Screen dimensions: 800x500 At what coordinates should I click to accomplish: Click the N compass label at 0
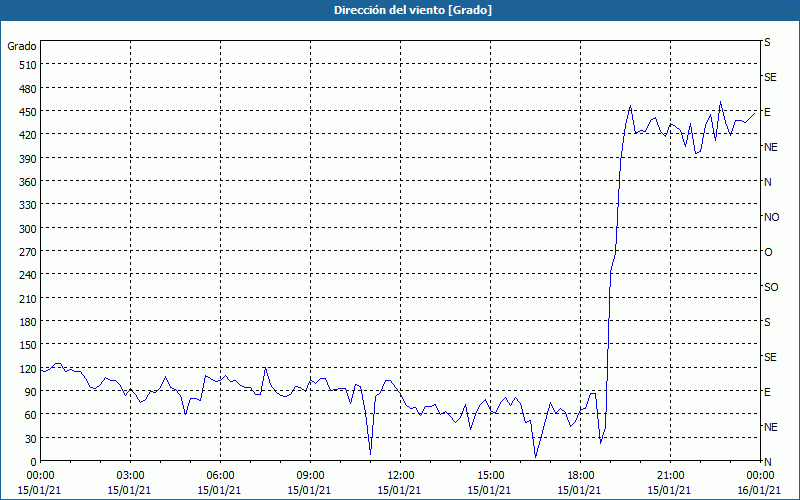767,462
